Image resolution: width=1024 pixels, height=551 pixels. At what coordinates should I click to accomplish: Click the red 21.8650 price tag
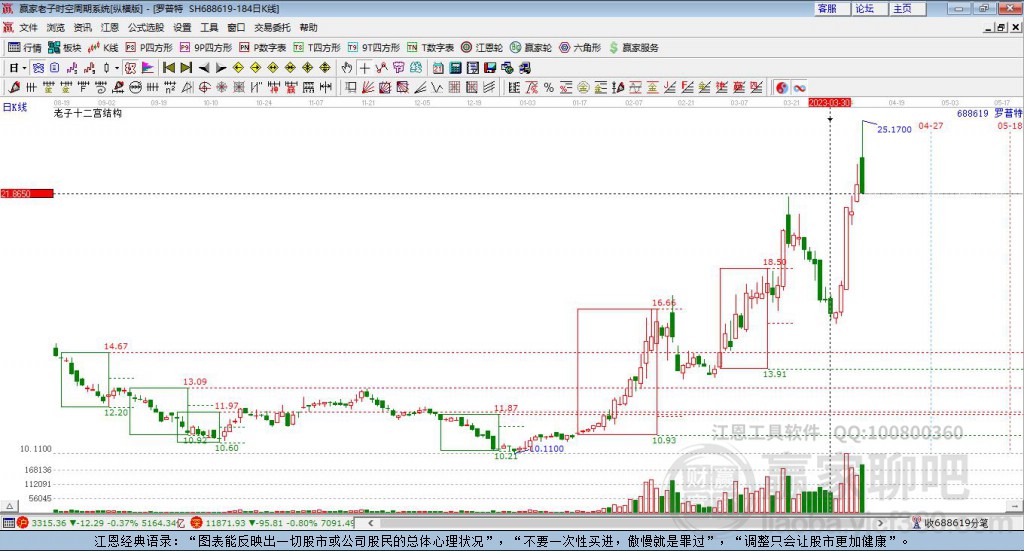tap(27, 193)
